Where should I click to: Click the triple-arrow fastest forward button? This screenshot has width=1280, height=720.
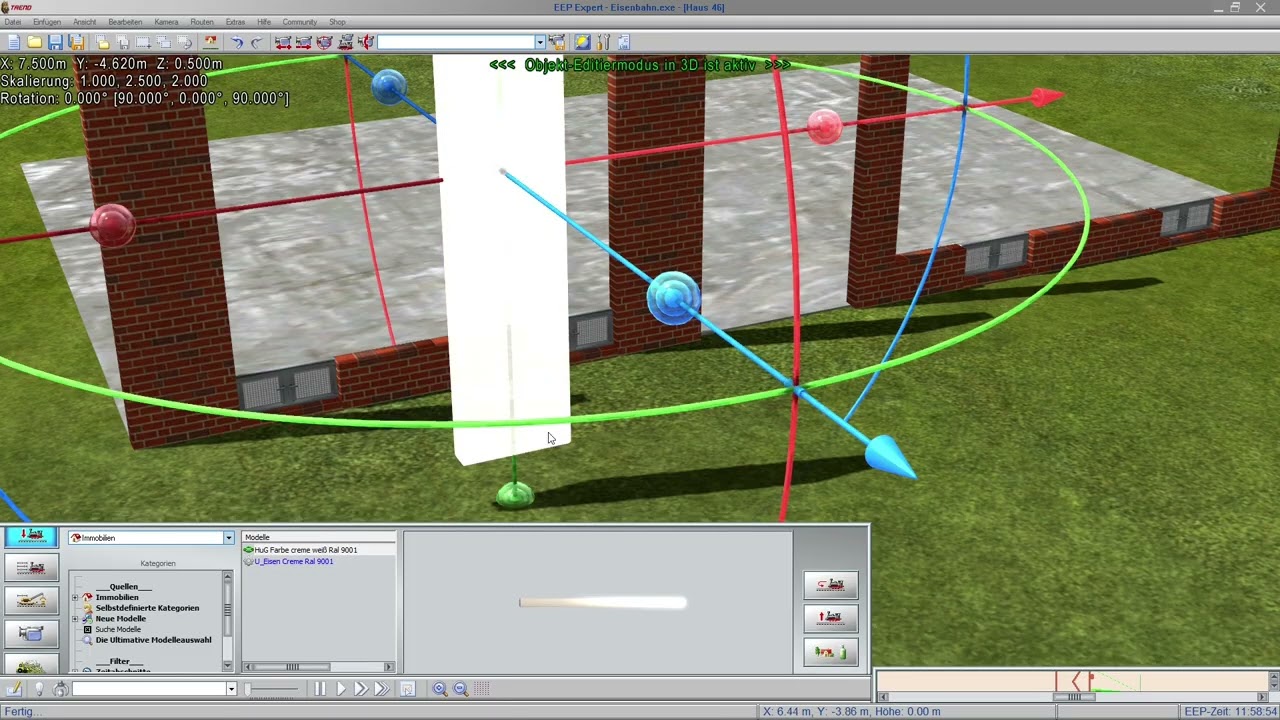382,688
